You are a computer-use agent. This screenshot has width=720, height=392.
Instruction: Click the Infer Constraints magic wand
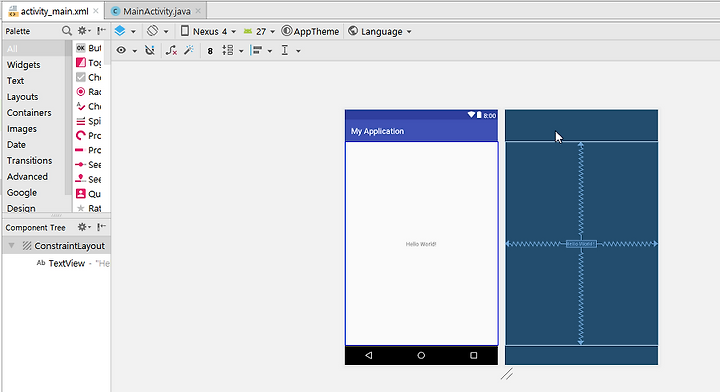pos(189,50)
